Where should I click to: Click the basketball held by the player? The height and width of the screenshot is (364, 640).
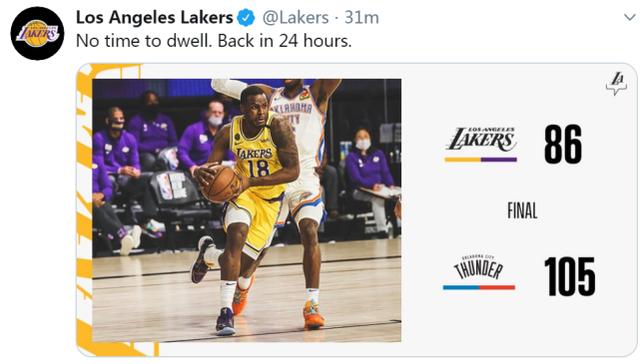221,184
